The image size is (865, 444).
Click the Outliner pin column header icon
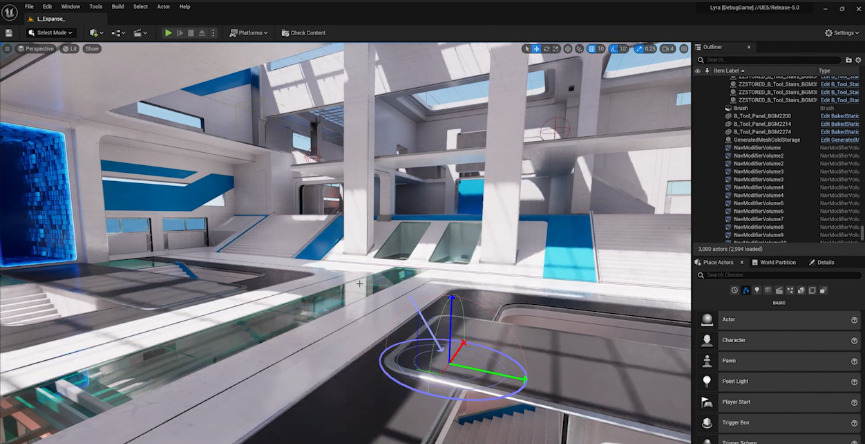click(707, 71)
